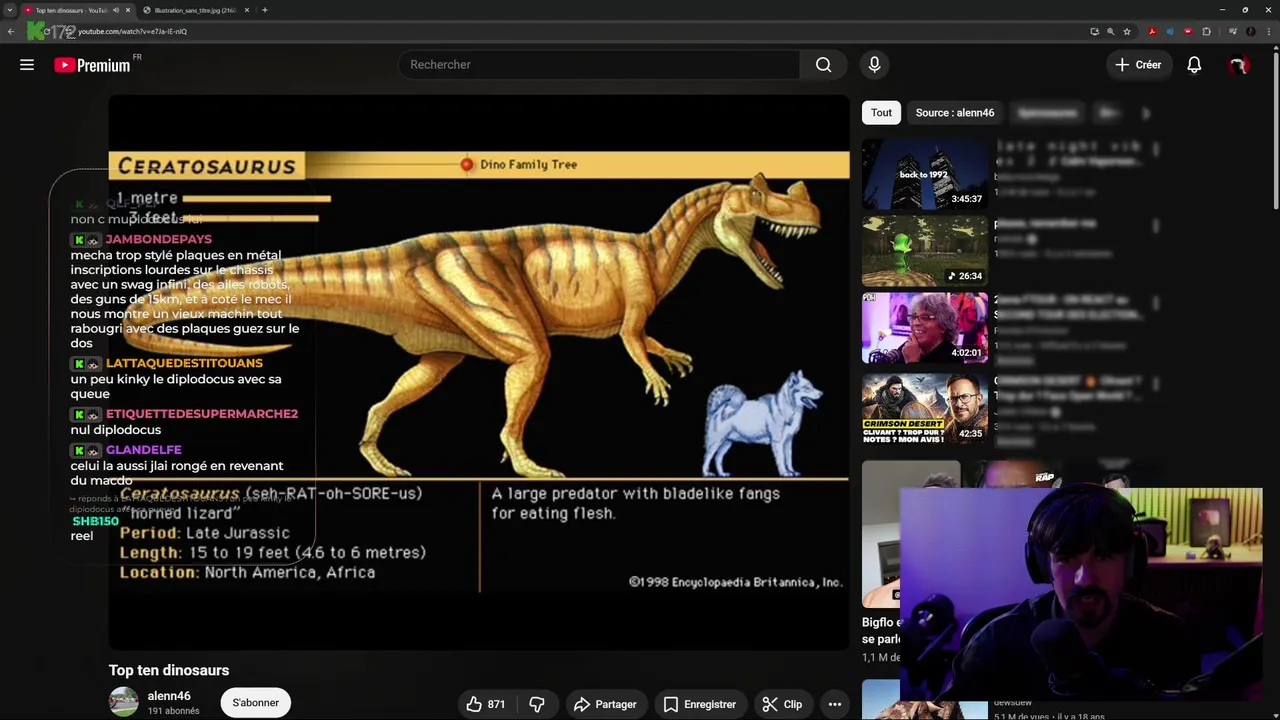Open the Chrome three-dot menu

1269,31
